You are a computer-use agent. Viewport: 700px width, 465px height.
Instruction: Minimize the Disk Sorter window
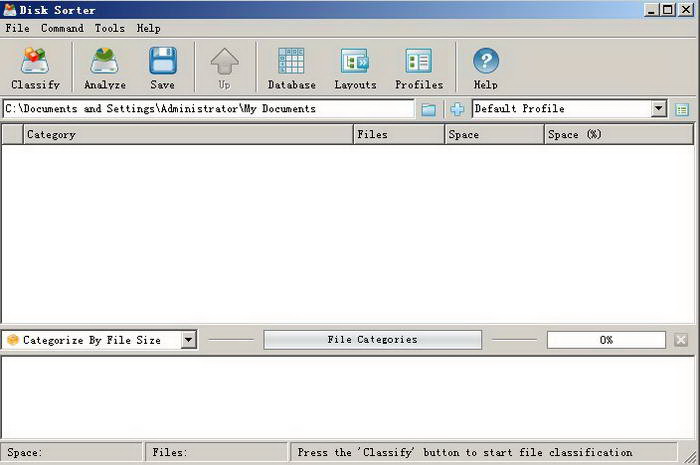[x=651, y=9]
